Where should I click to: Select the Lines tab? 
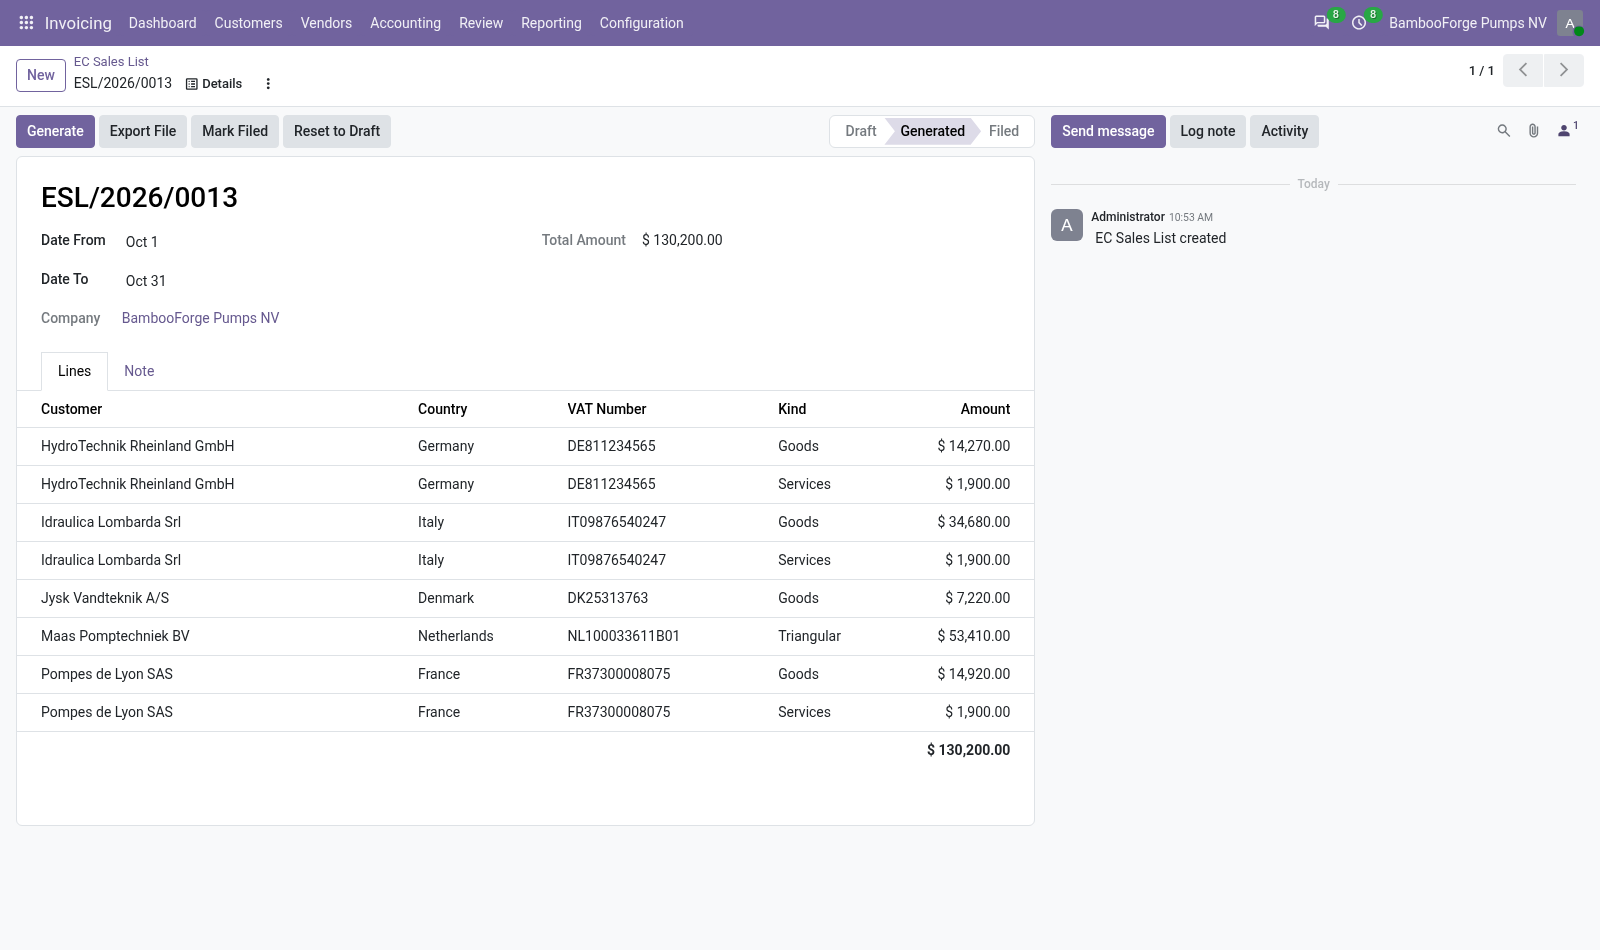point(74,371)
